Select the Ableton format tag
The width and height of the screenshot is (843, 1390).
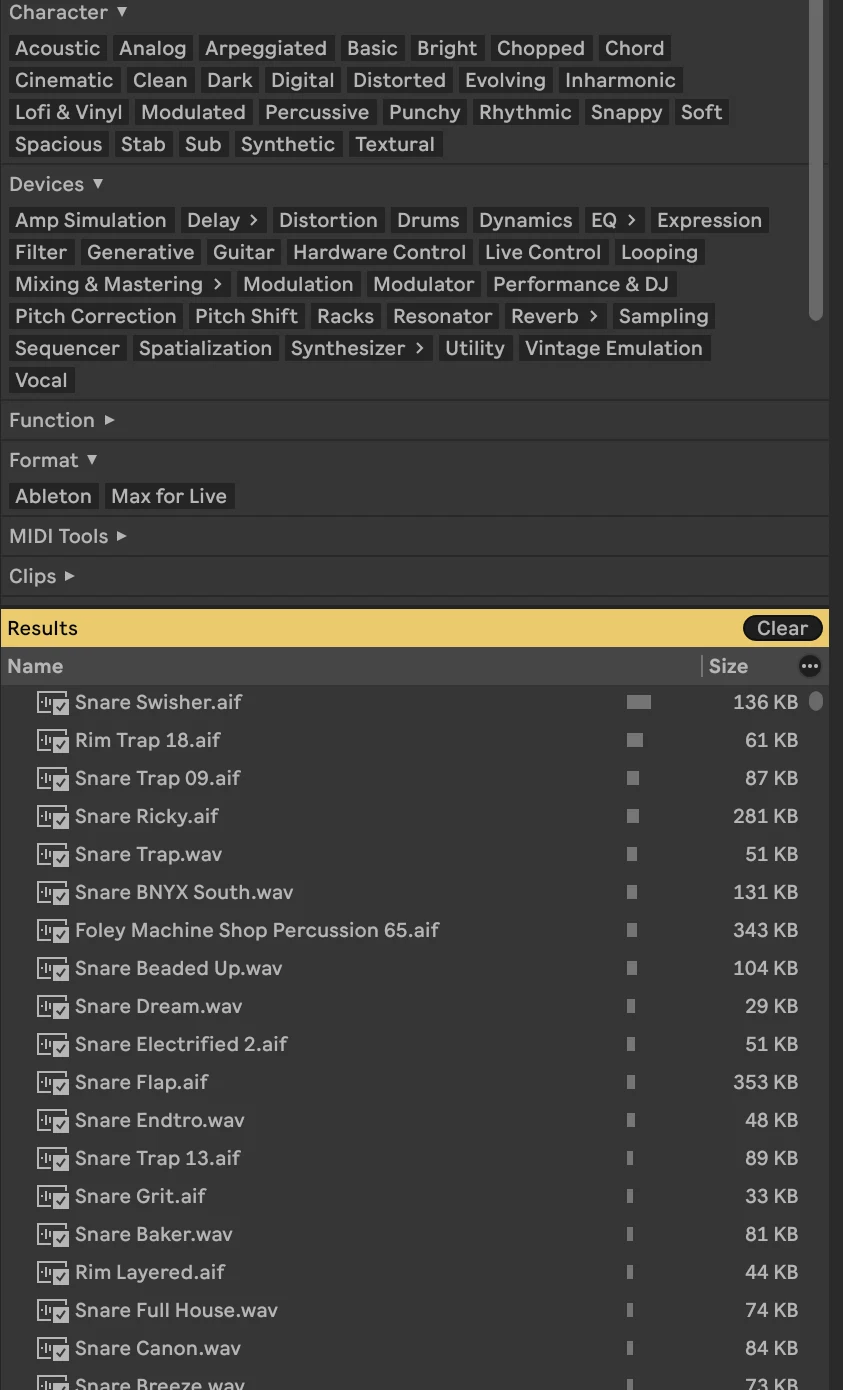[53, 496]
